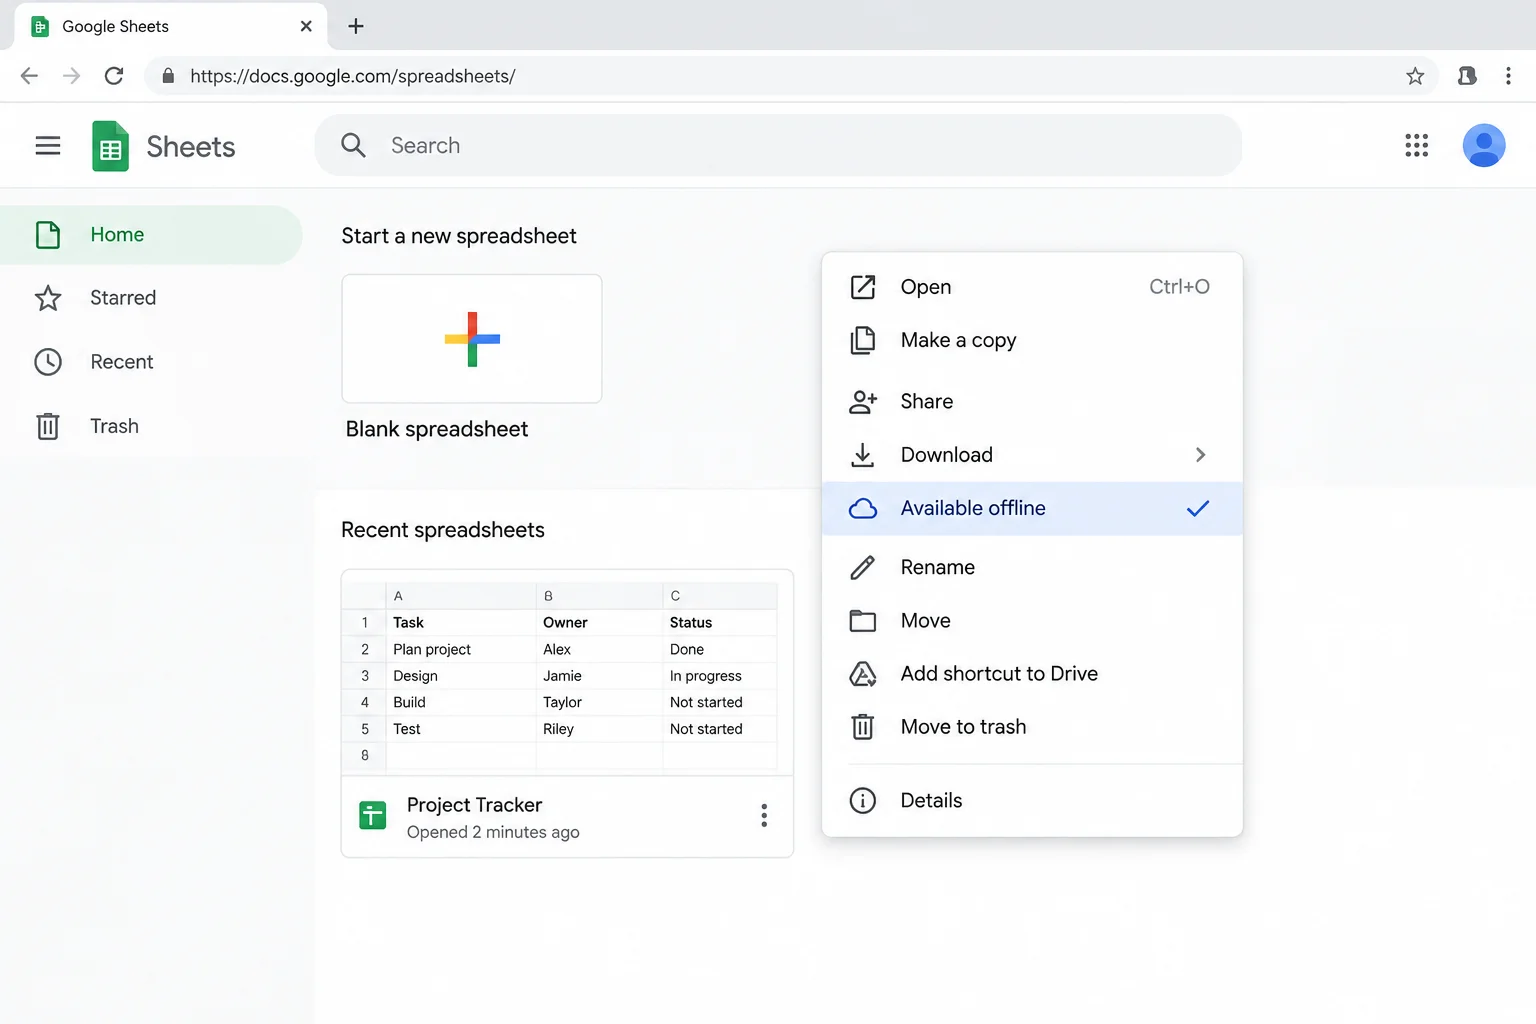Open Project Tracker three-dot options
Viewport: 1536px width, 1024px height.
coord(764,816)
